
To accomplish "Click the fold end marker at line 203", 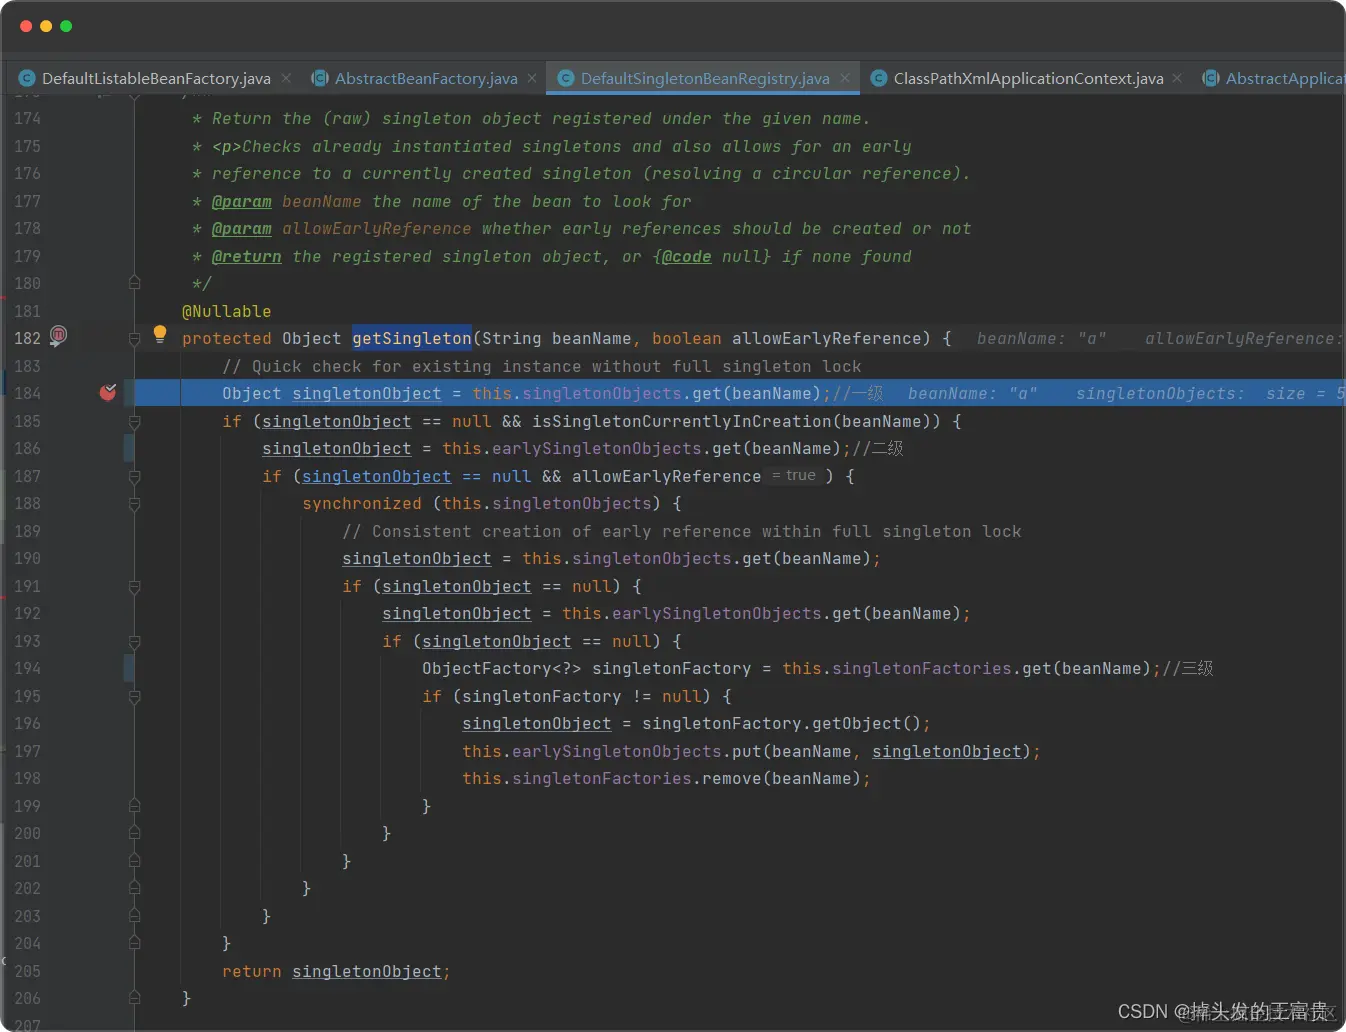I will click(134, 916).
